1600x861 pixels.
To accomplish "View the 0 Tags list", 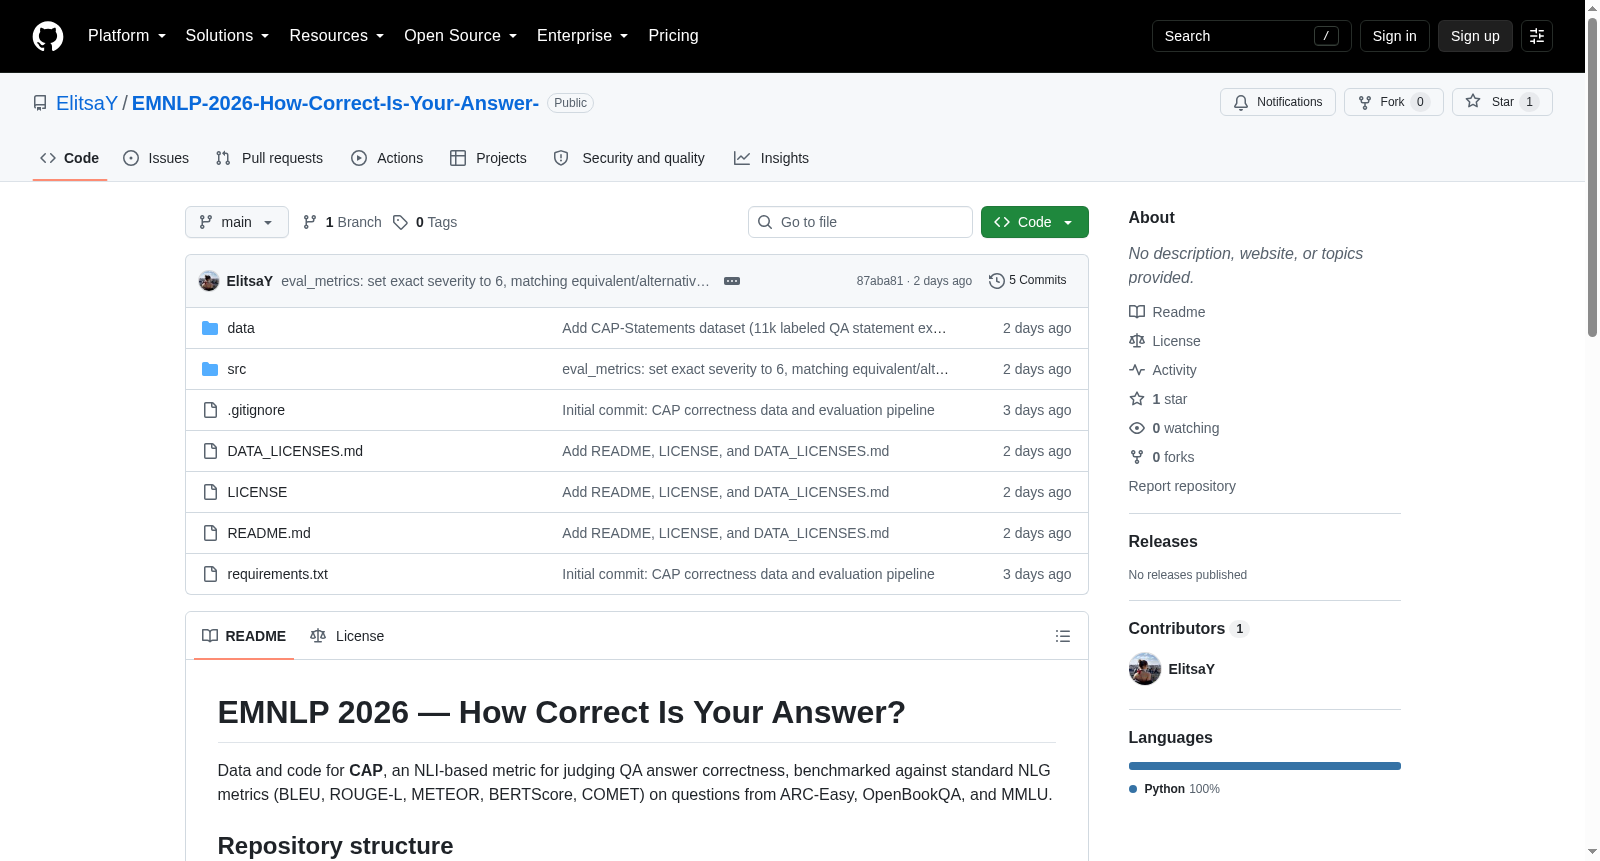I will (x=425, y=222).
